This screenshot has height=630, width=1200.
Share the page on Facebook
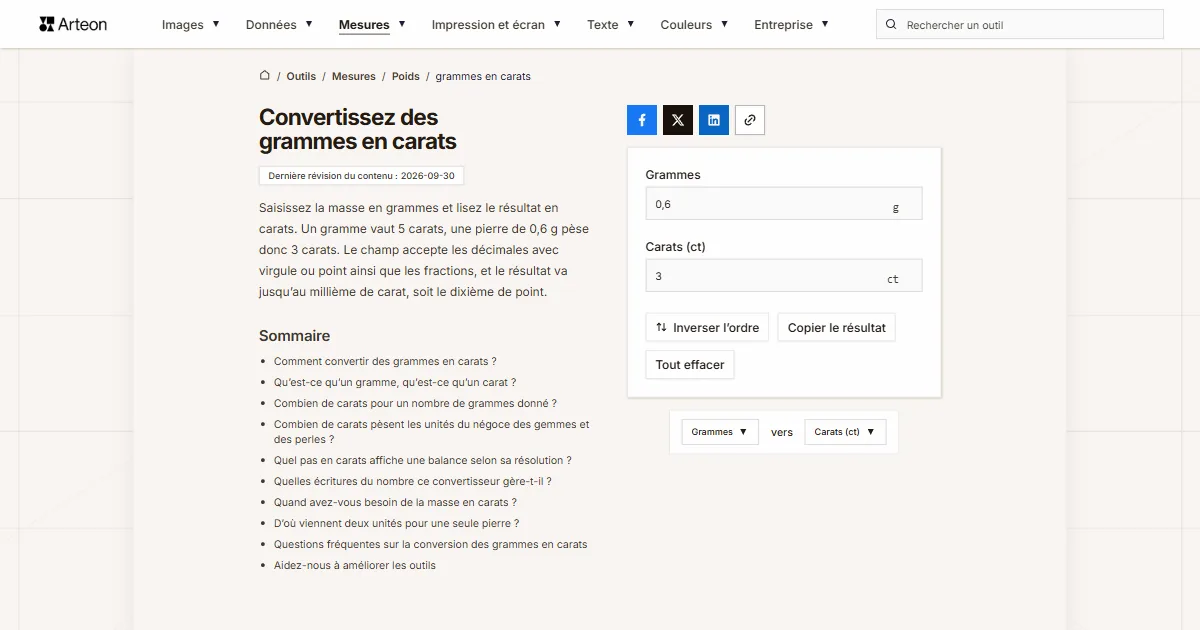(x=642, y=120)
